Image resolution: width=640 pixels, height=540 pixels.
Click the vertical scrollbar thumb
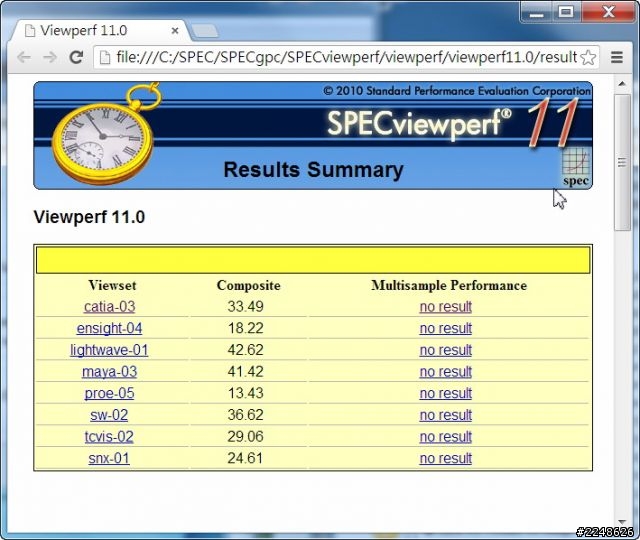click(622, 162)
